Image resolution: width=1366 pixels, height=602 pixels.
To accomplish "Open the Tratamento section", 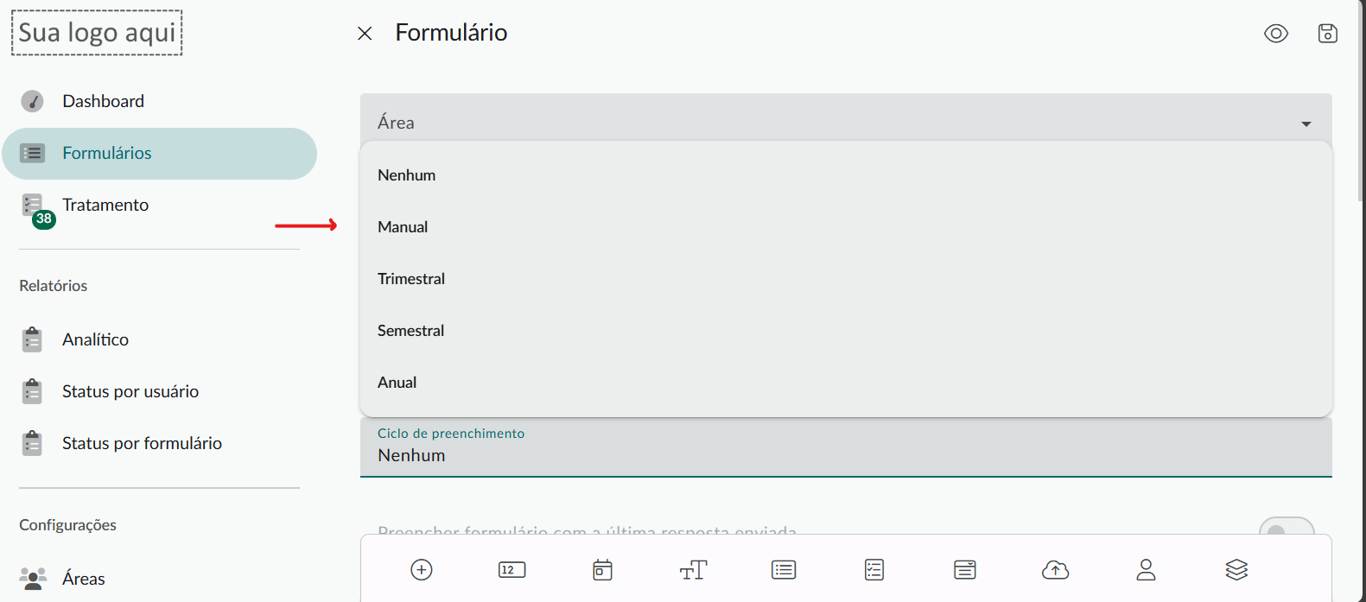I will (x=105, y=205).
